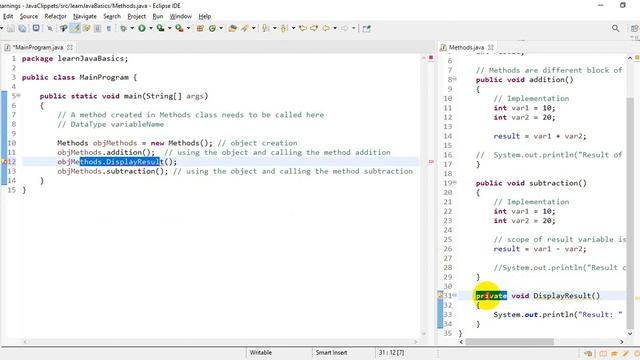The height and width of the screenshot is (360, 640).
Task: Click "Writable" in the status bar
Action: (x=260, y=352)
